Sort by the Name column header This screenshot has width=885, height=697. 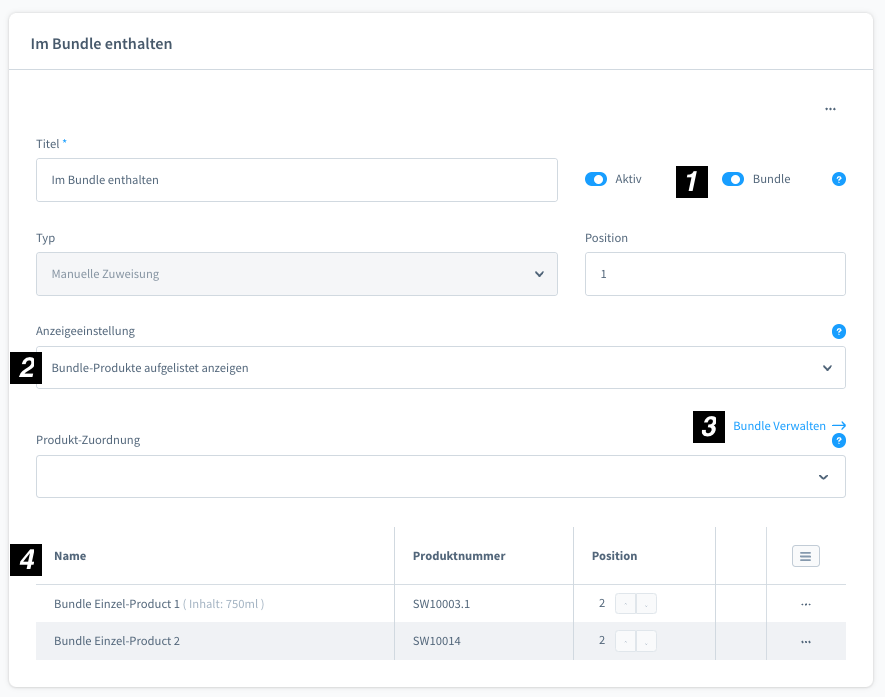tap(70, 556)
